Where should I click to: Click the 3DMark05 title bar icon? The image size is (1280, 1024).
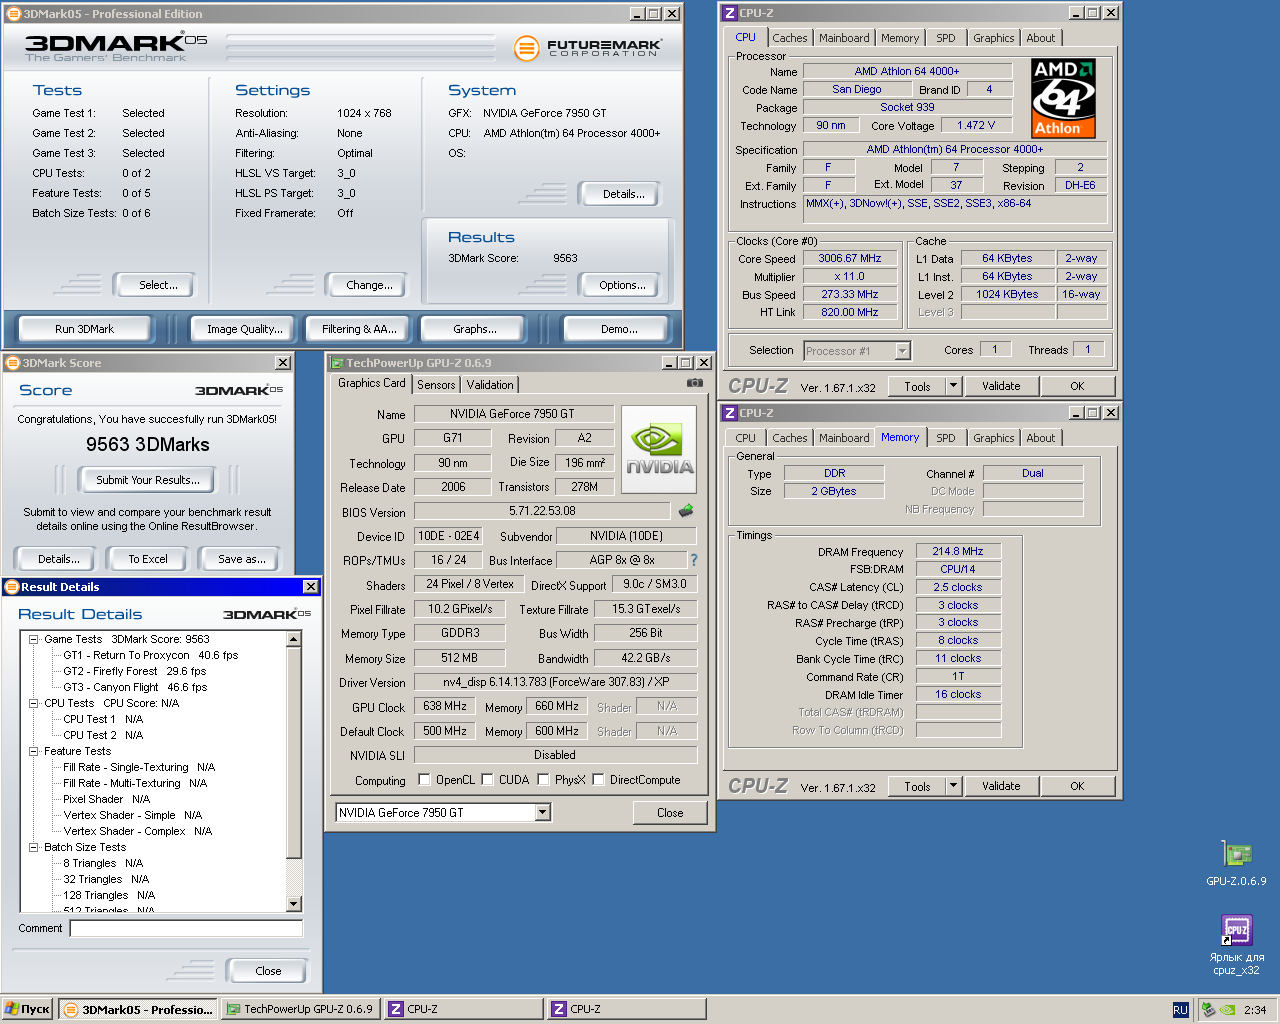13,14
